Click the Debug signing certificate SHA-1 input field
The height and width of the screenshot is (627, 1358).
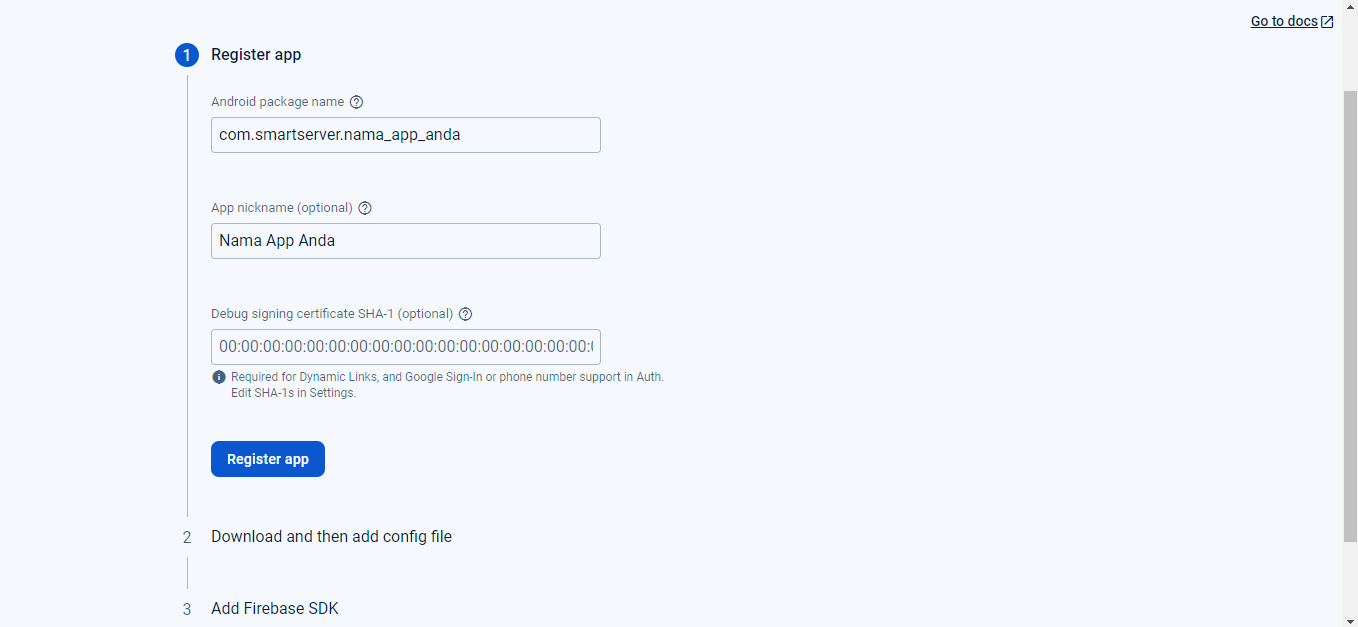pyautogui.click(x=405, y=346)
